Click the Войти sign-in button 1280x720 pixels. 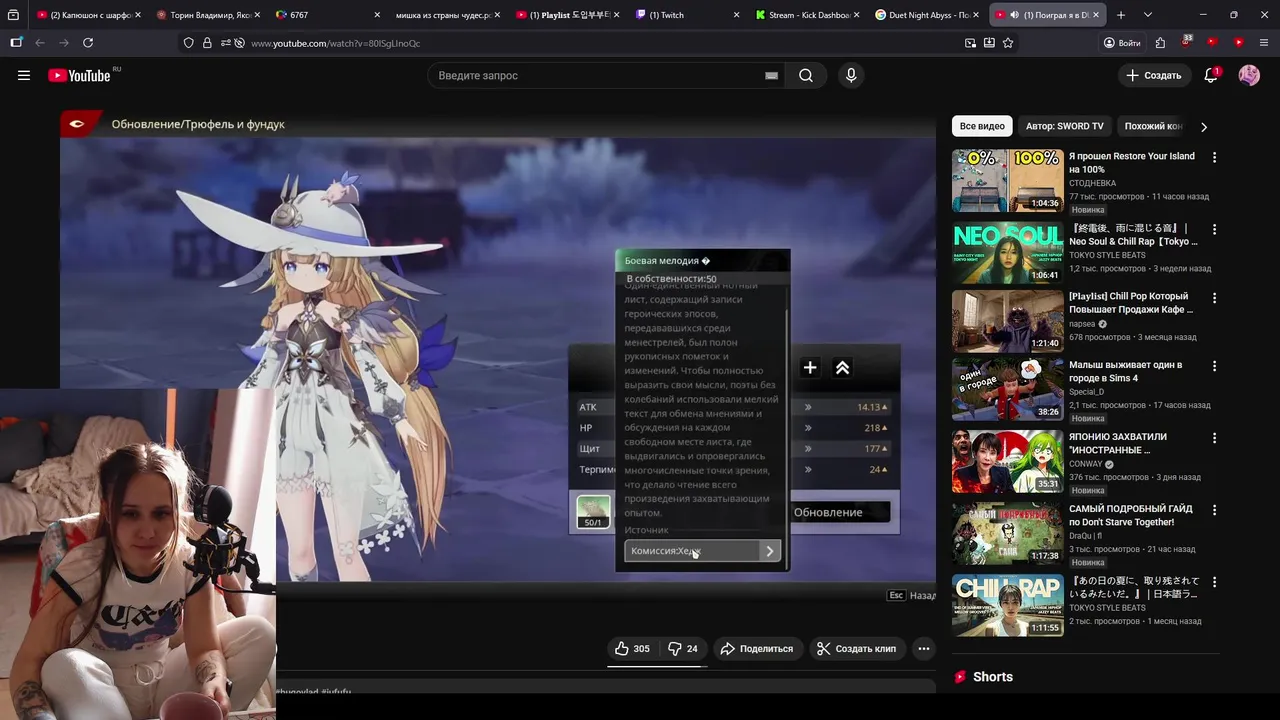(x=1121, y=43)
